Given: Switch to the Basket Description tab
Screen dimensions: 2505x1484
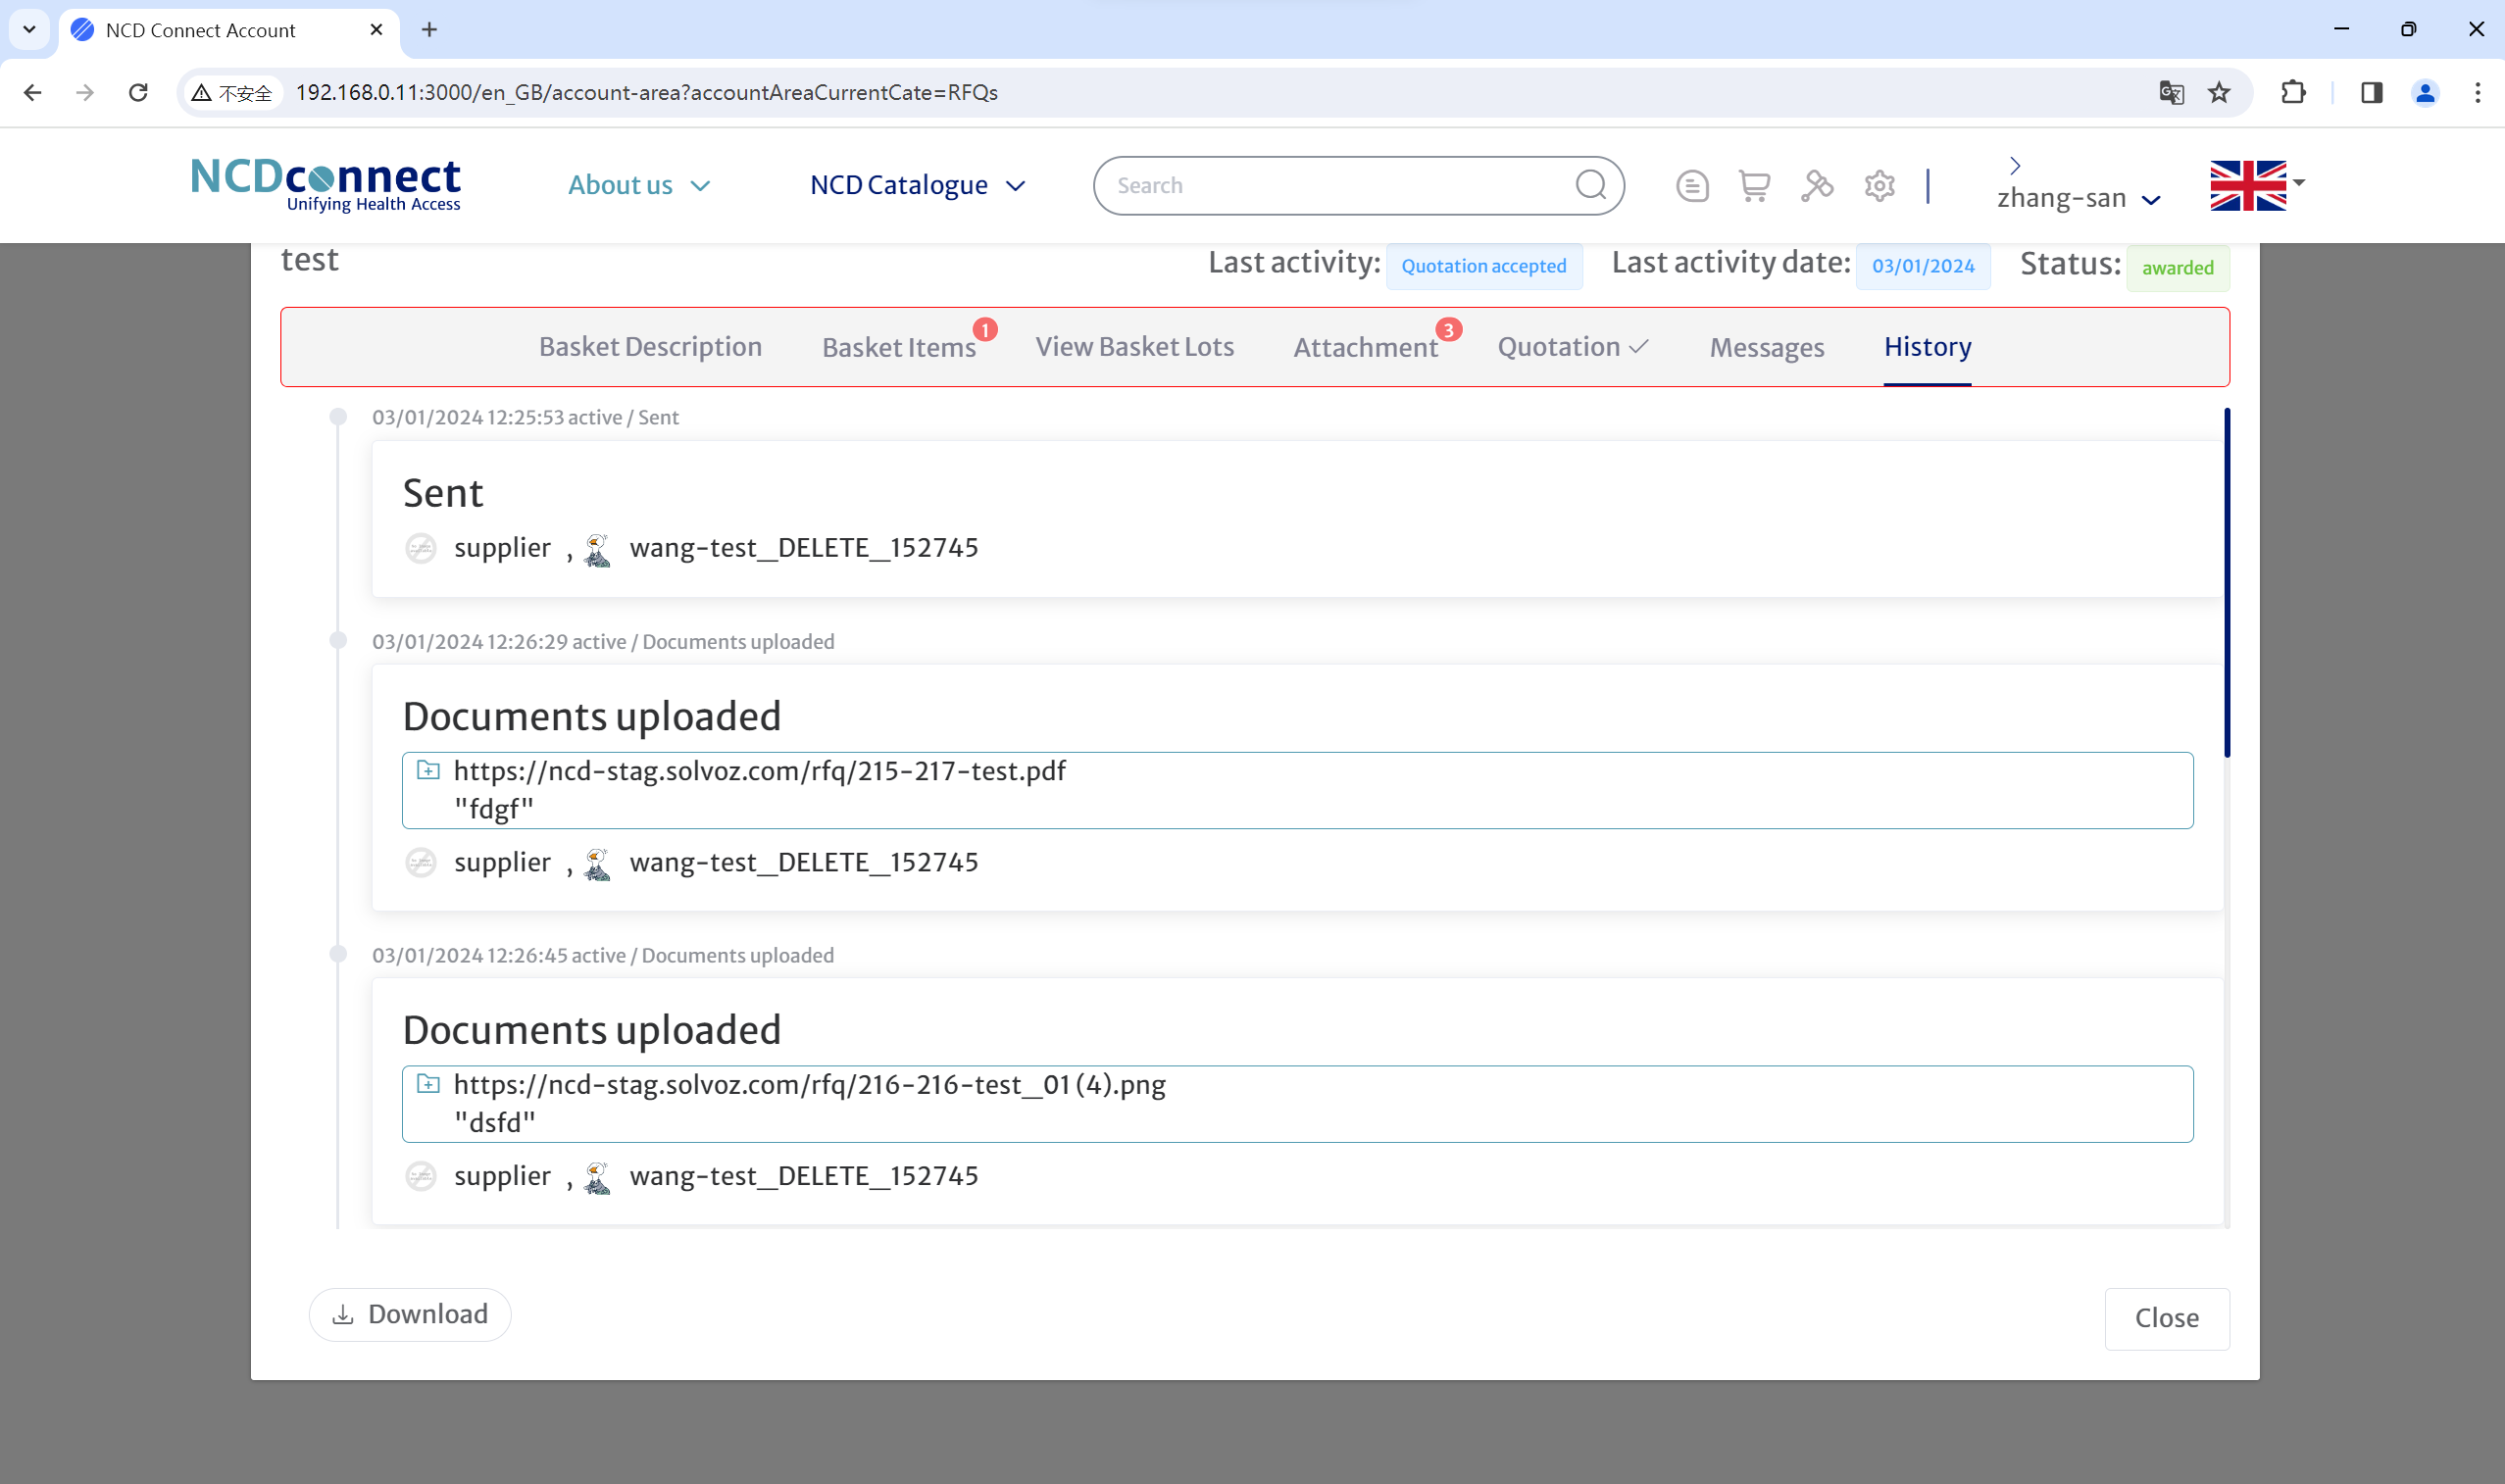Looking at the screenshot, I should (650, 346).
